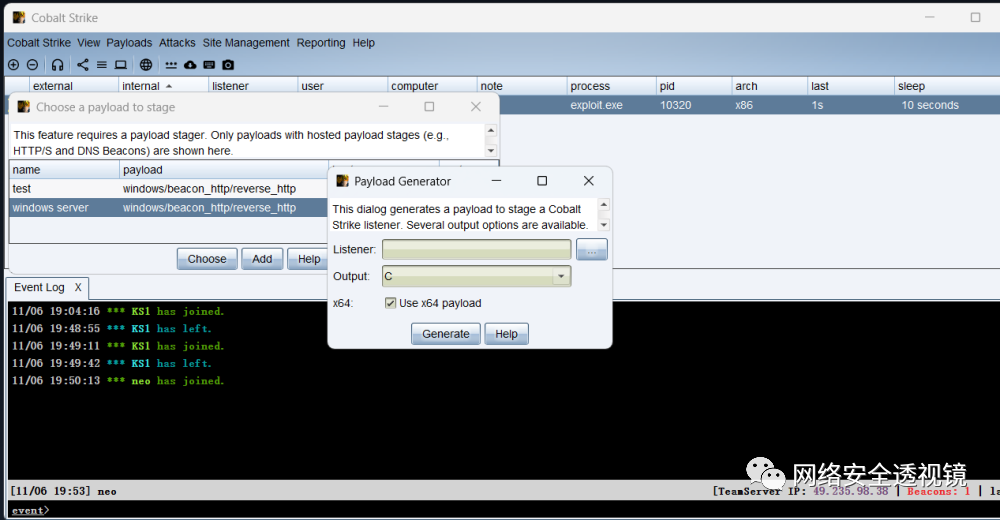
Task: Click the sleep column header
Action: pyautogui.click(x=948, y=85)
